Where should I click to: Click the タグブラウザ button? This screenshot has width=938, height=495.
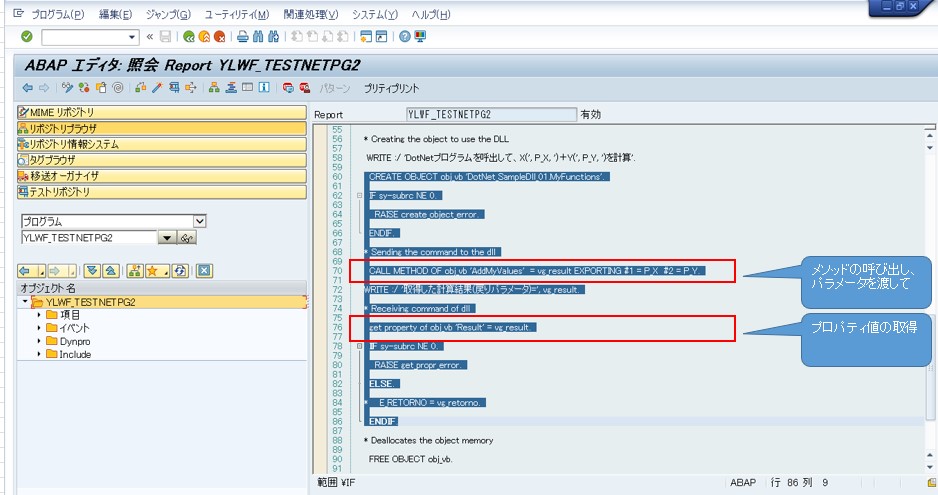[162, 160]
